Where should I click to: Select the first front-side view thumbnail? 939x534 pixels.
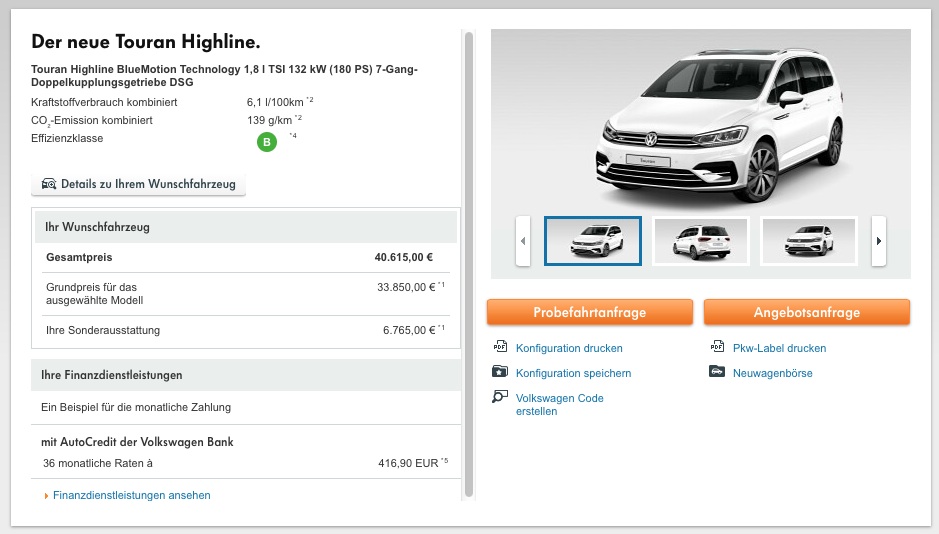(x=593, y=241)
